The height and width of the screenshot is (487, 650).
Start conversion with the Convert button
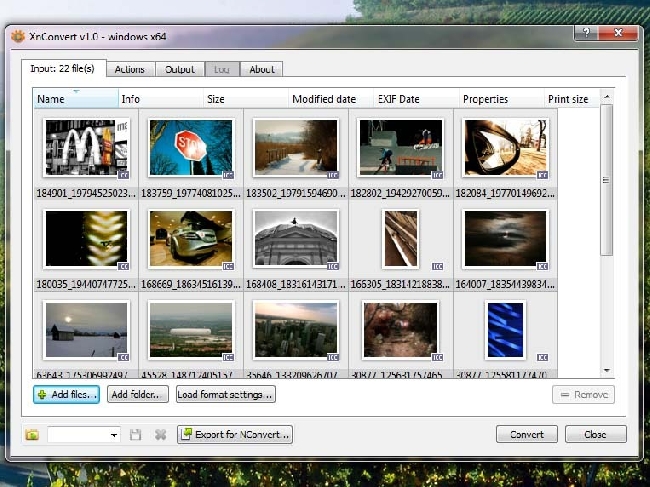click(x=526, y=434)
